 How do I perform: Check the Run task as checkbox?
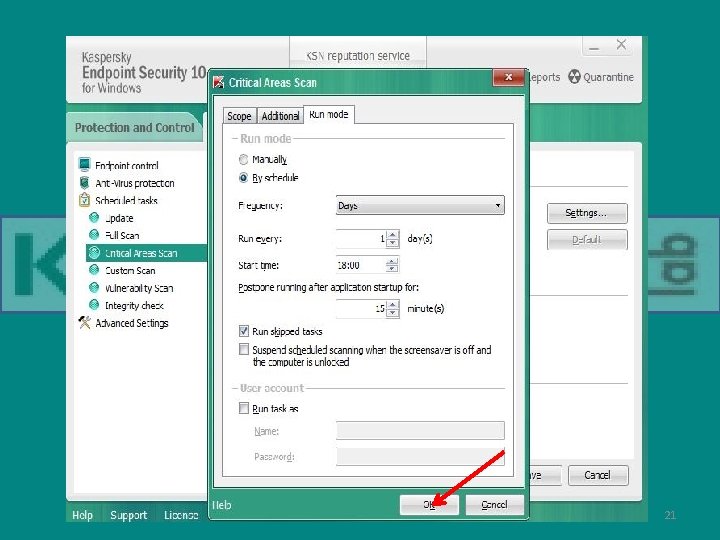[244, 408]
